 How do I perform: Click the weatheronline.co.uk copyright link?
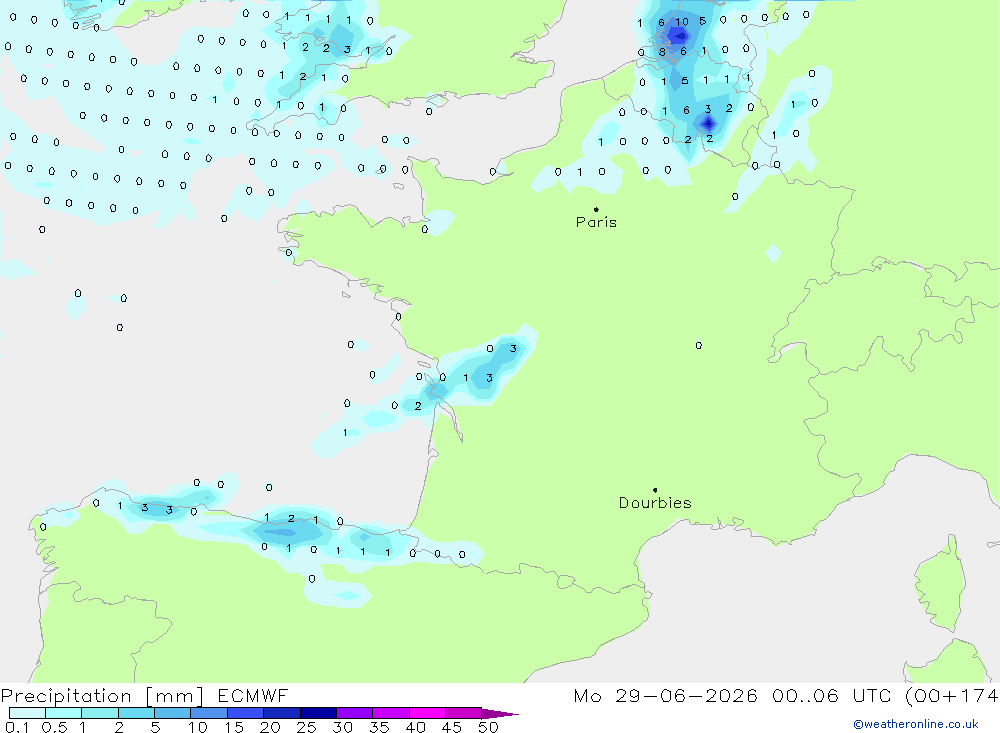coord(915,724)
